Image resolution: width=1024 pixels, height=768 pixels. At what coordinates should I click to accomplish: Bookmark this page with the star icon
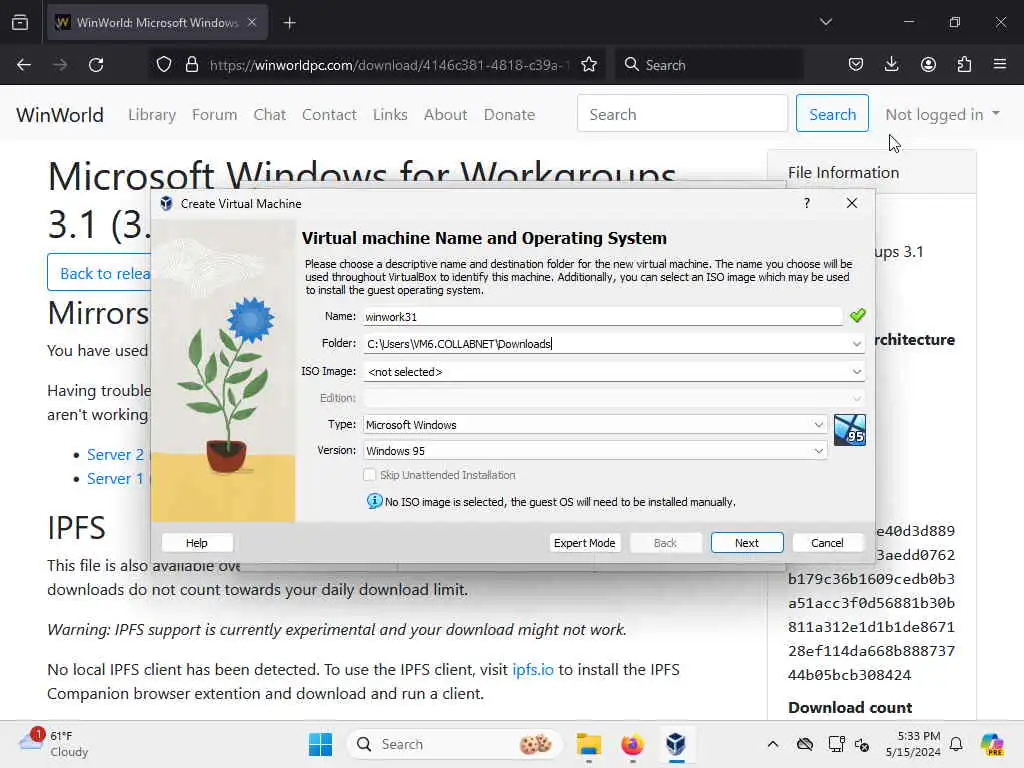click(589, 65)
